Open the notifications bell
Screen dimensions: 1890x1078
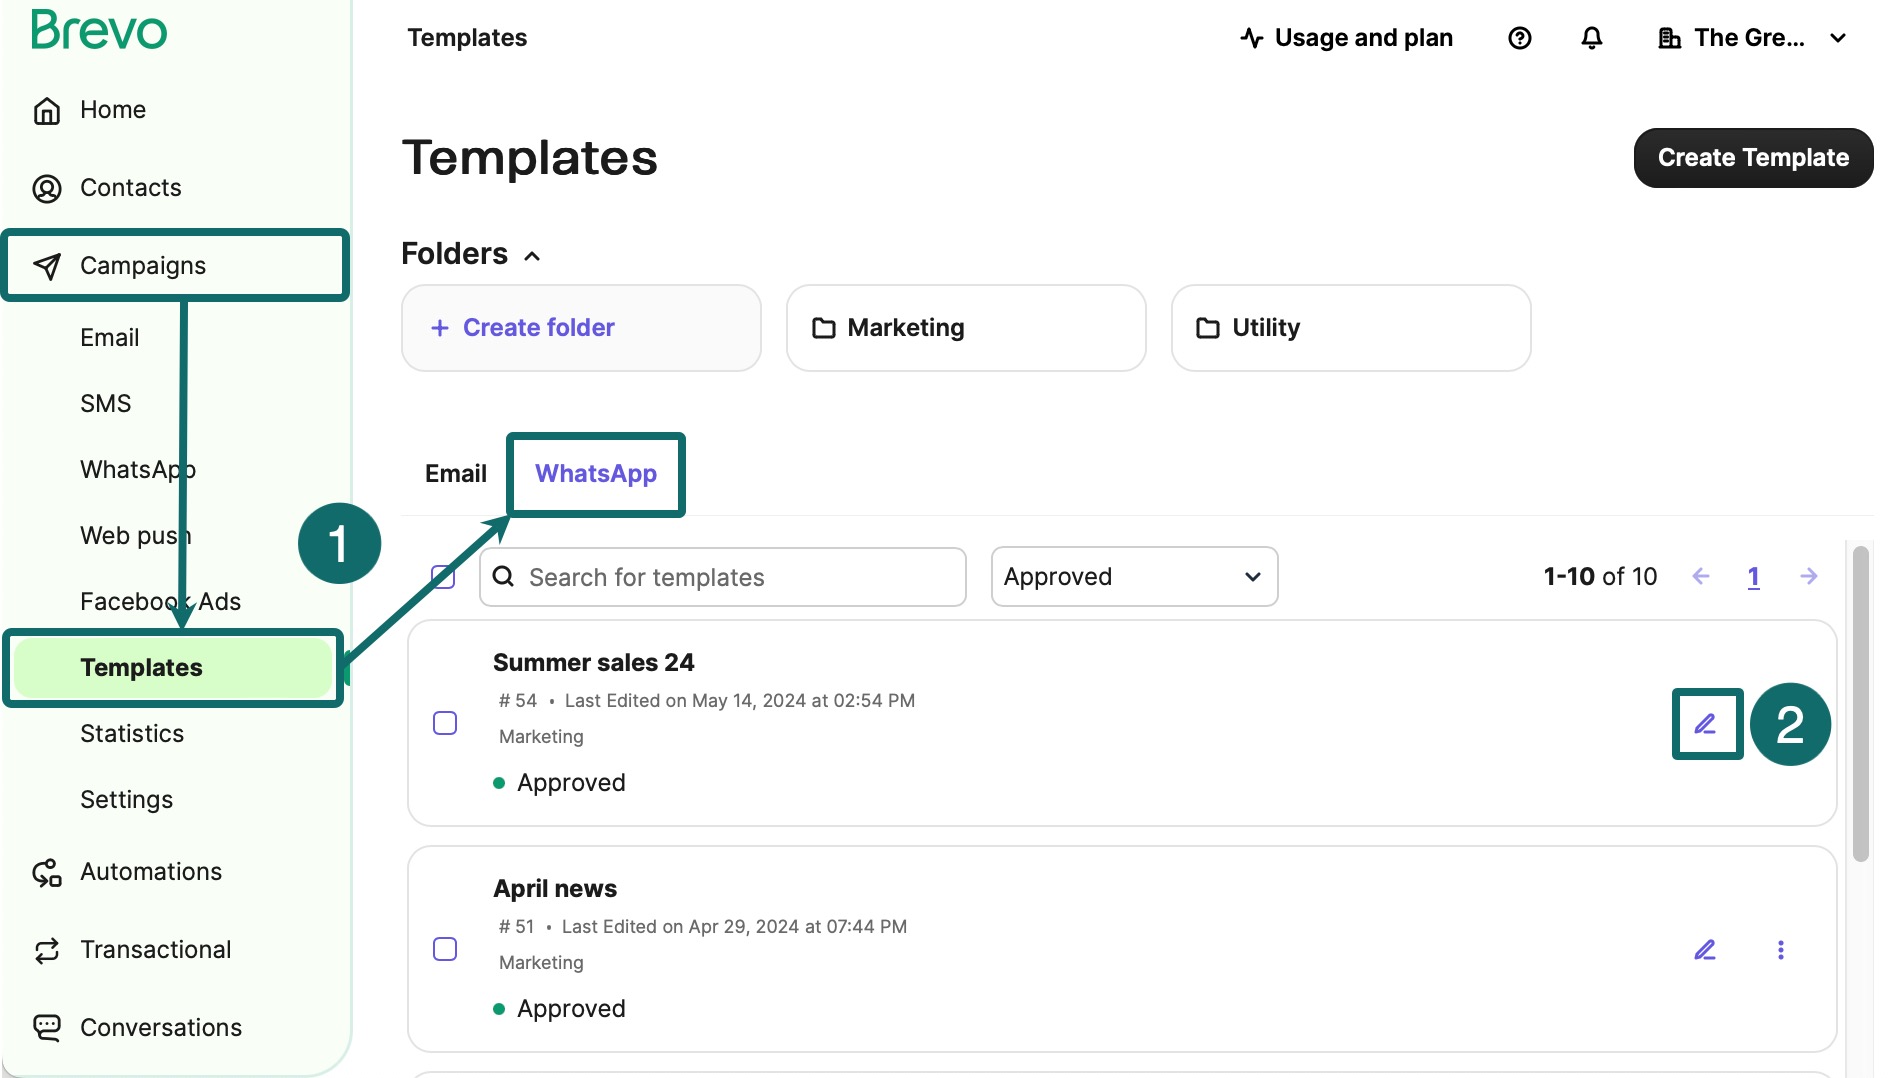click(1591, 38)
